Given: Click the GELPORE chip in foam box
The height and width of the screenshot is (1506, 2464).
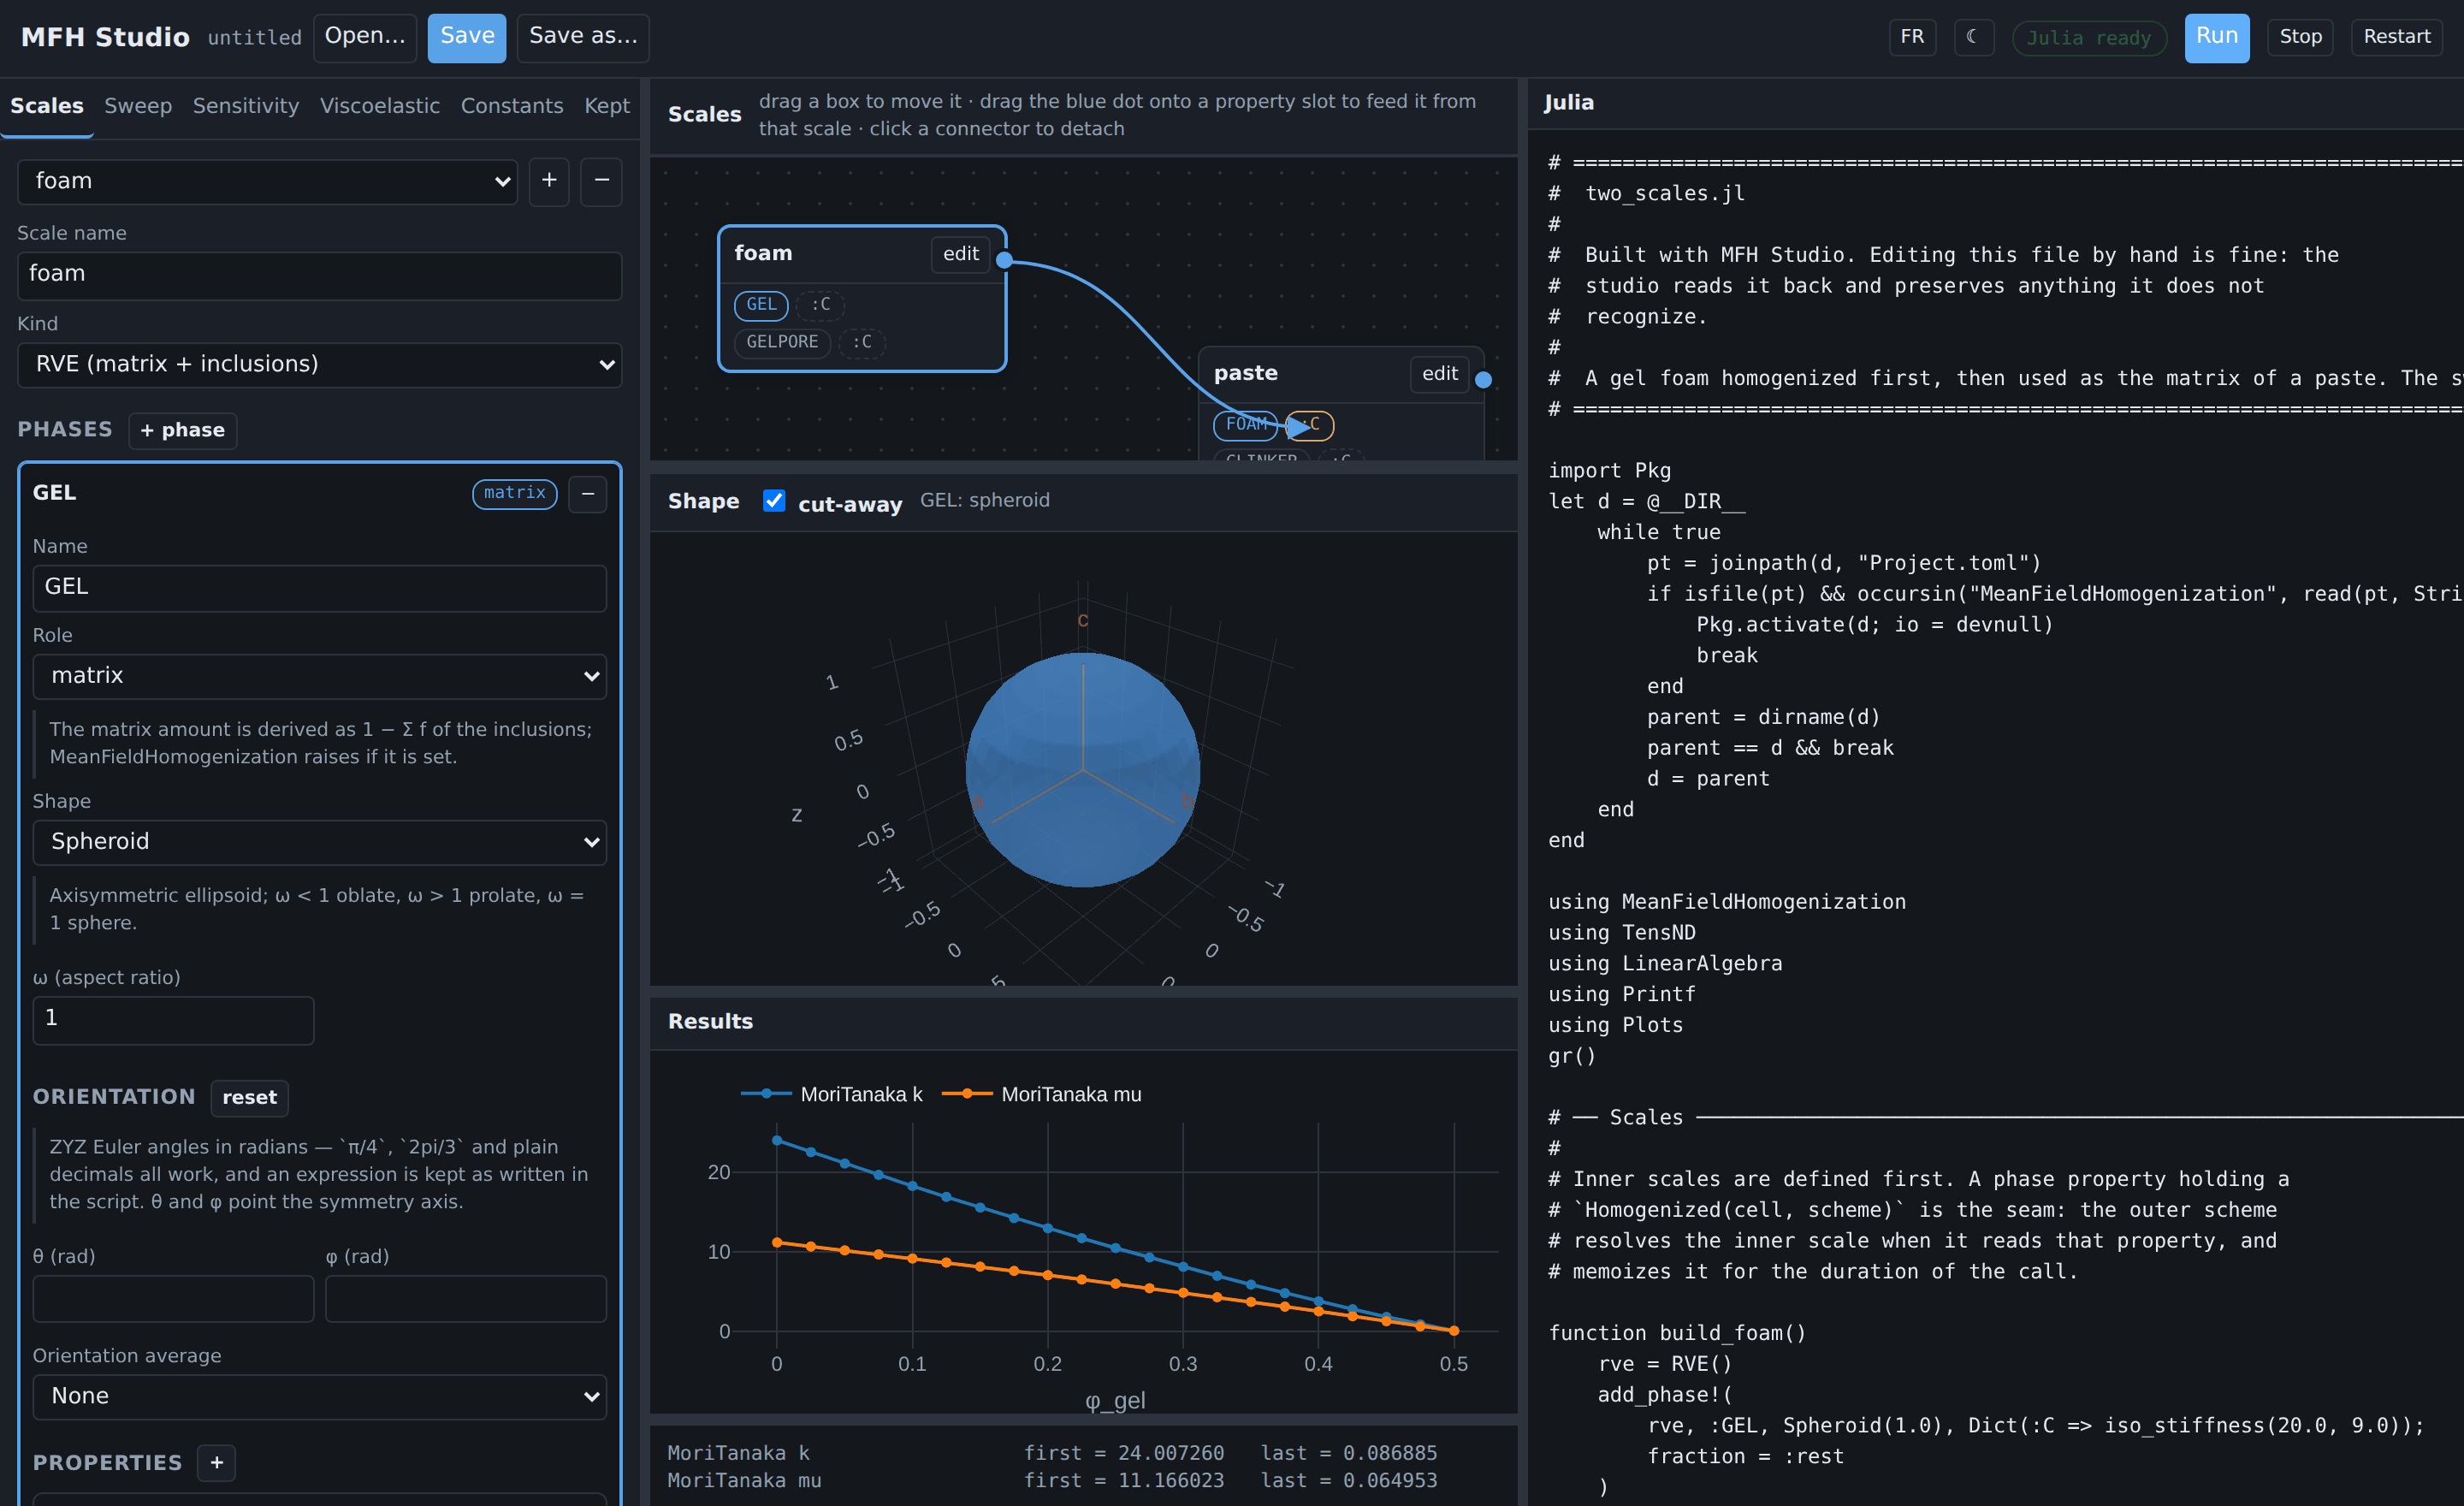Looking at the screenshot, I should point(782,342).
